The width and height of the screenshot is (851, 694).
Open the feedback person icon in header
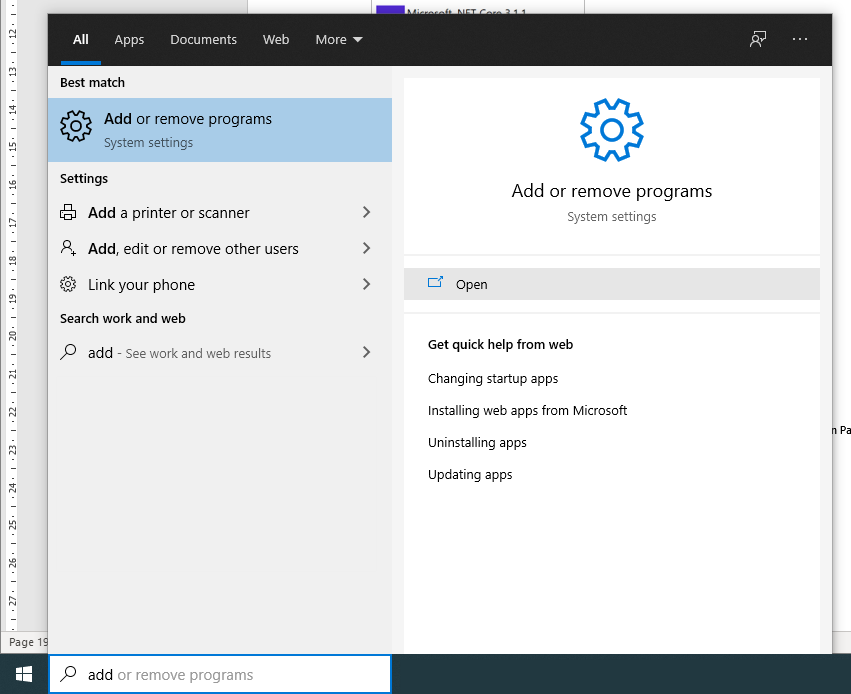[x=758, y=39]
